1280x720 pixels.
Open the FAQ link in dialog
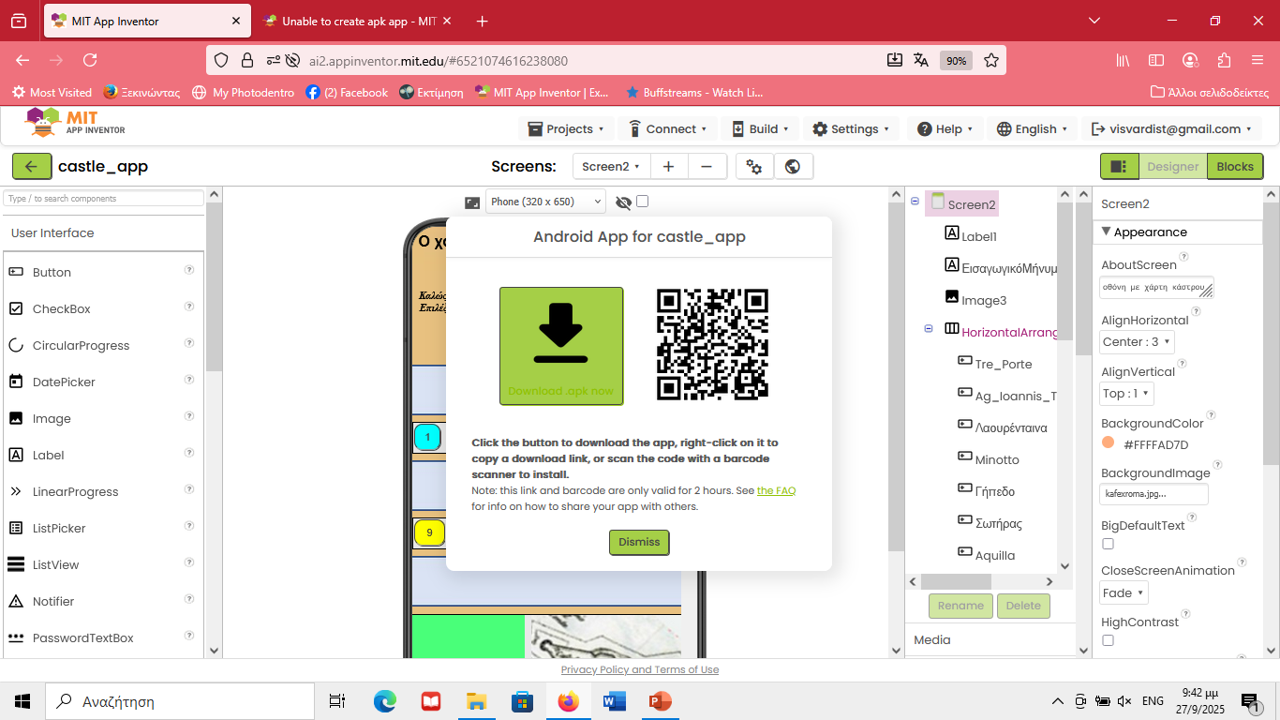pos(776,491)
